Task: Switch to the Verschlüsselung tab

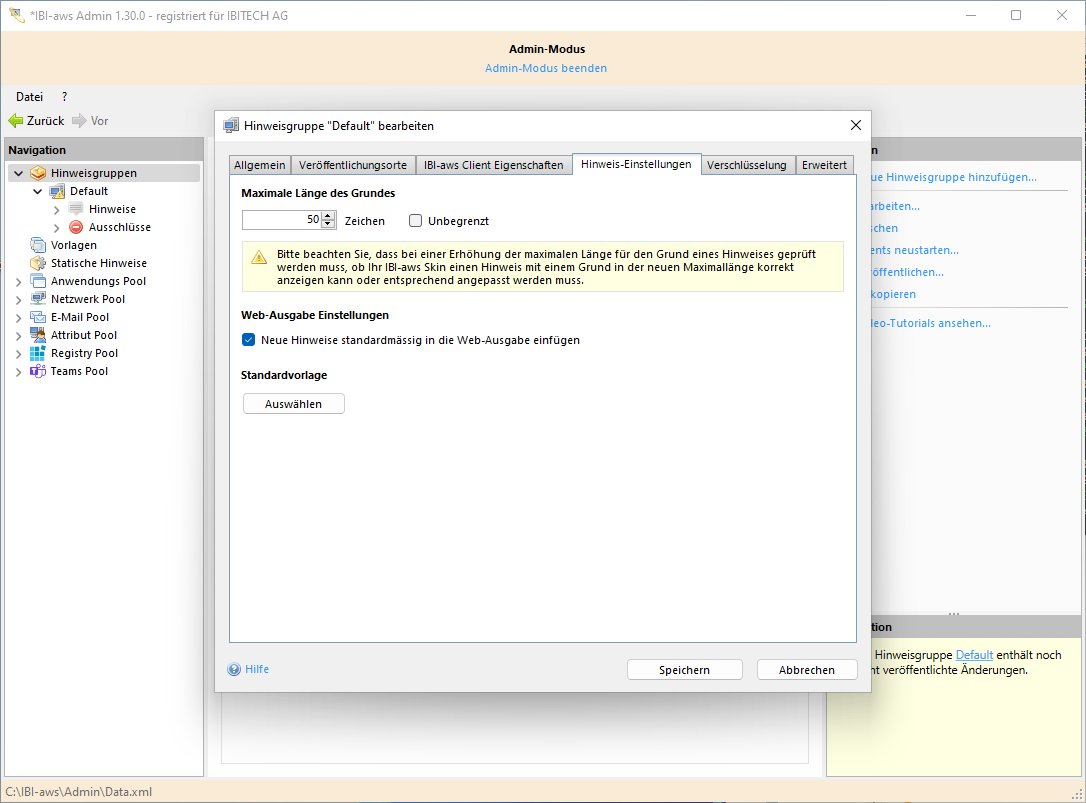Action: 747,165
